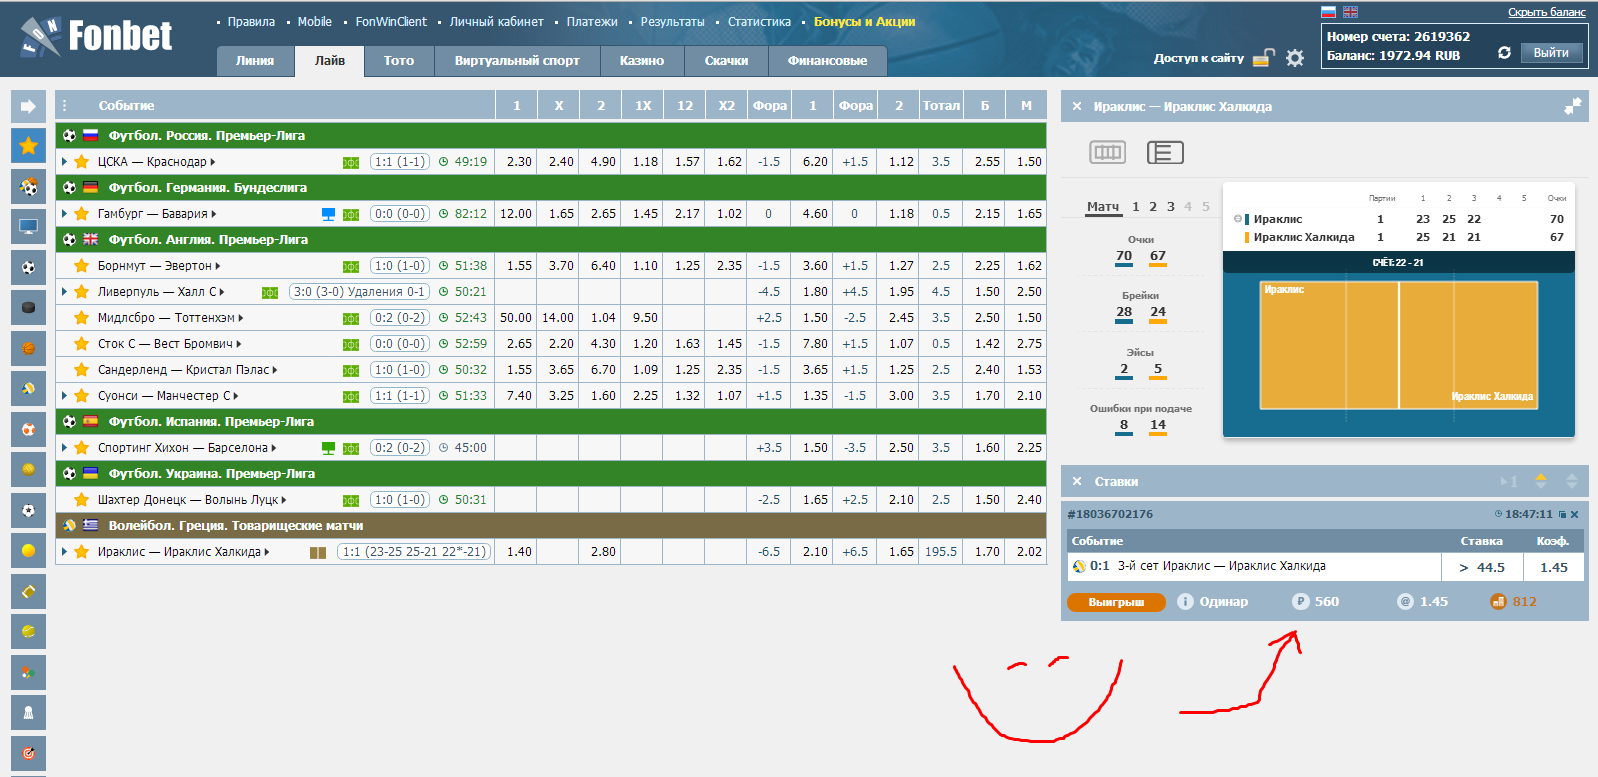The width and height of the screenshot is (1598, 777).
Task: Expand Суонси — Манчестер С row with left triangle
Action: pyautogui.click(x=65, y=396)
